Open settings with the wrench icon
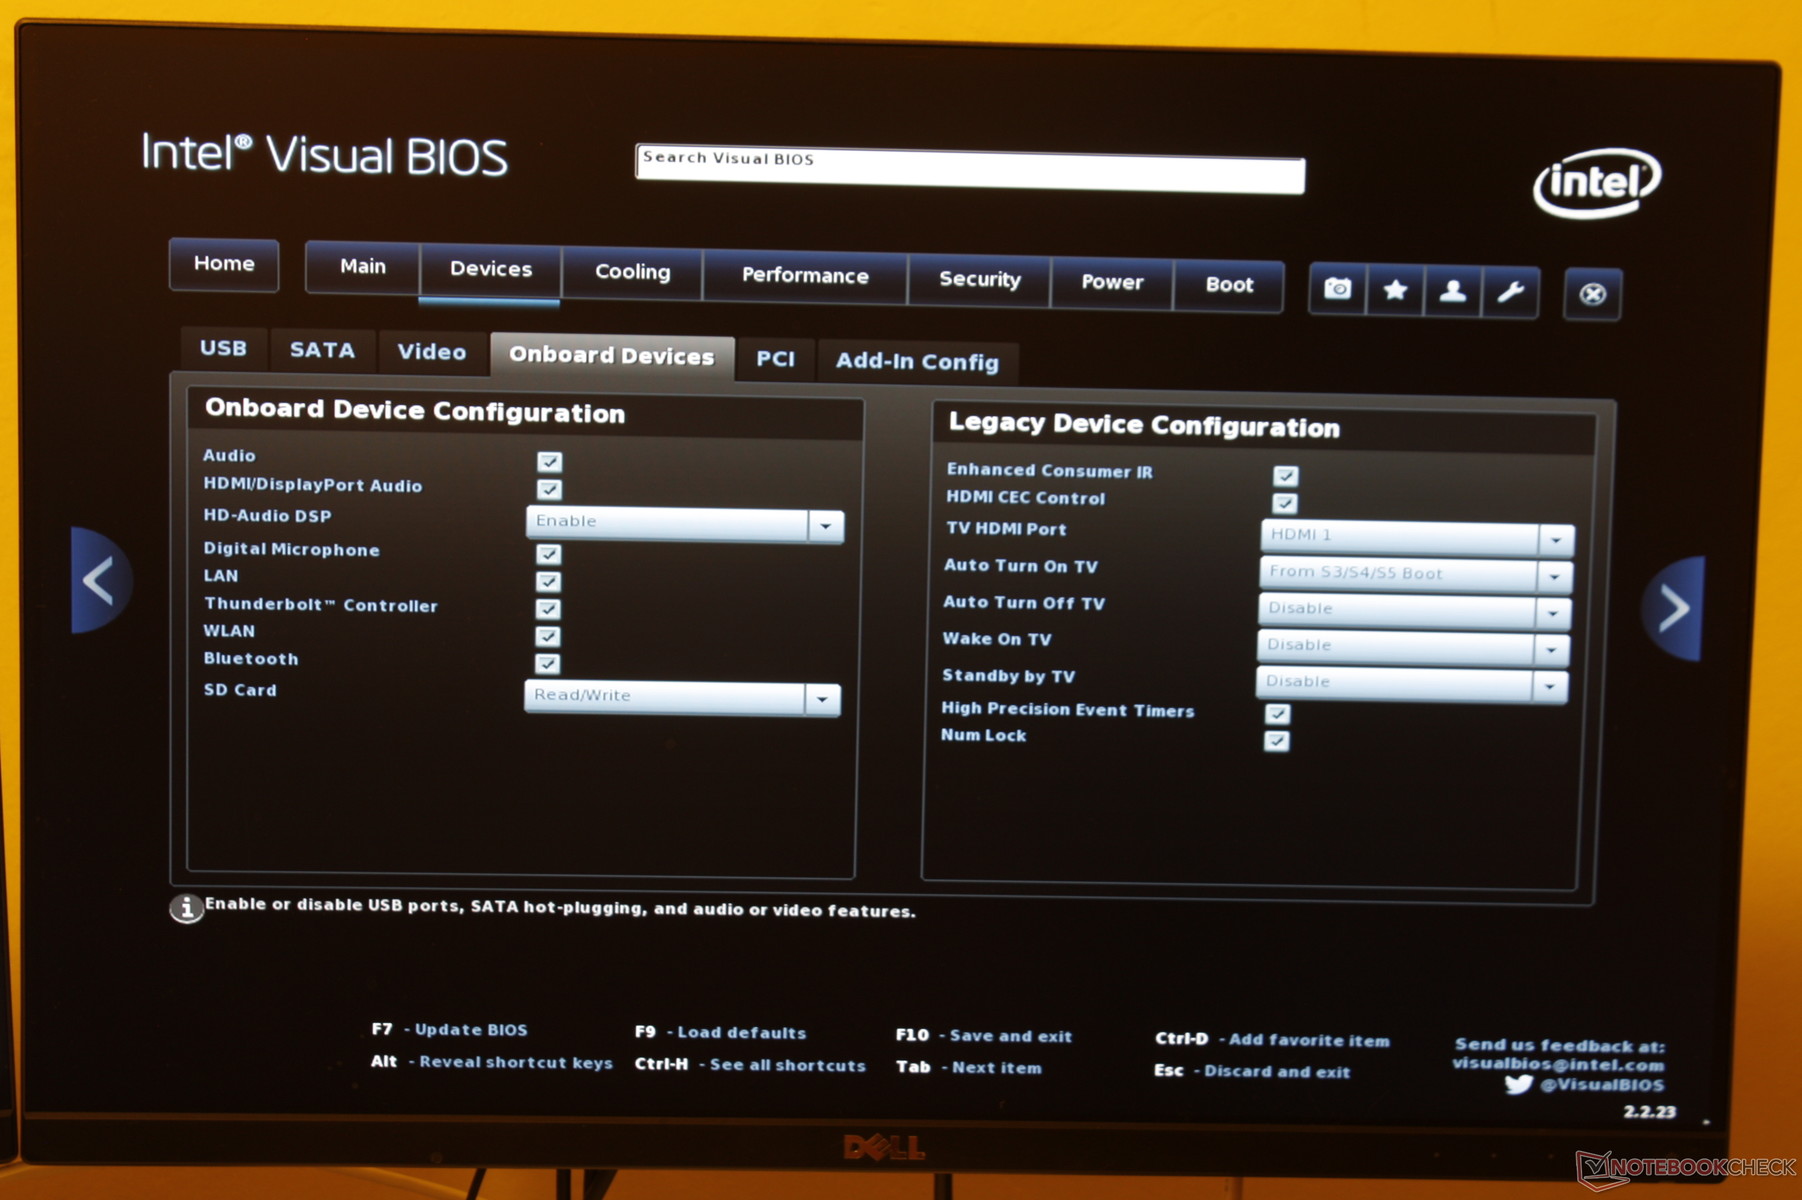 (x=1510, y=293)
